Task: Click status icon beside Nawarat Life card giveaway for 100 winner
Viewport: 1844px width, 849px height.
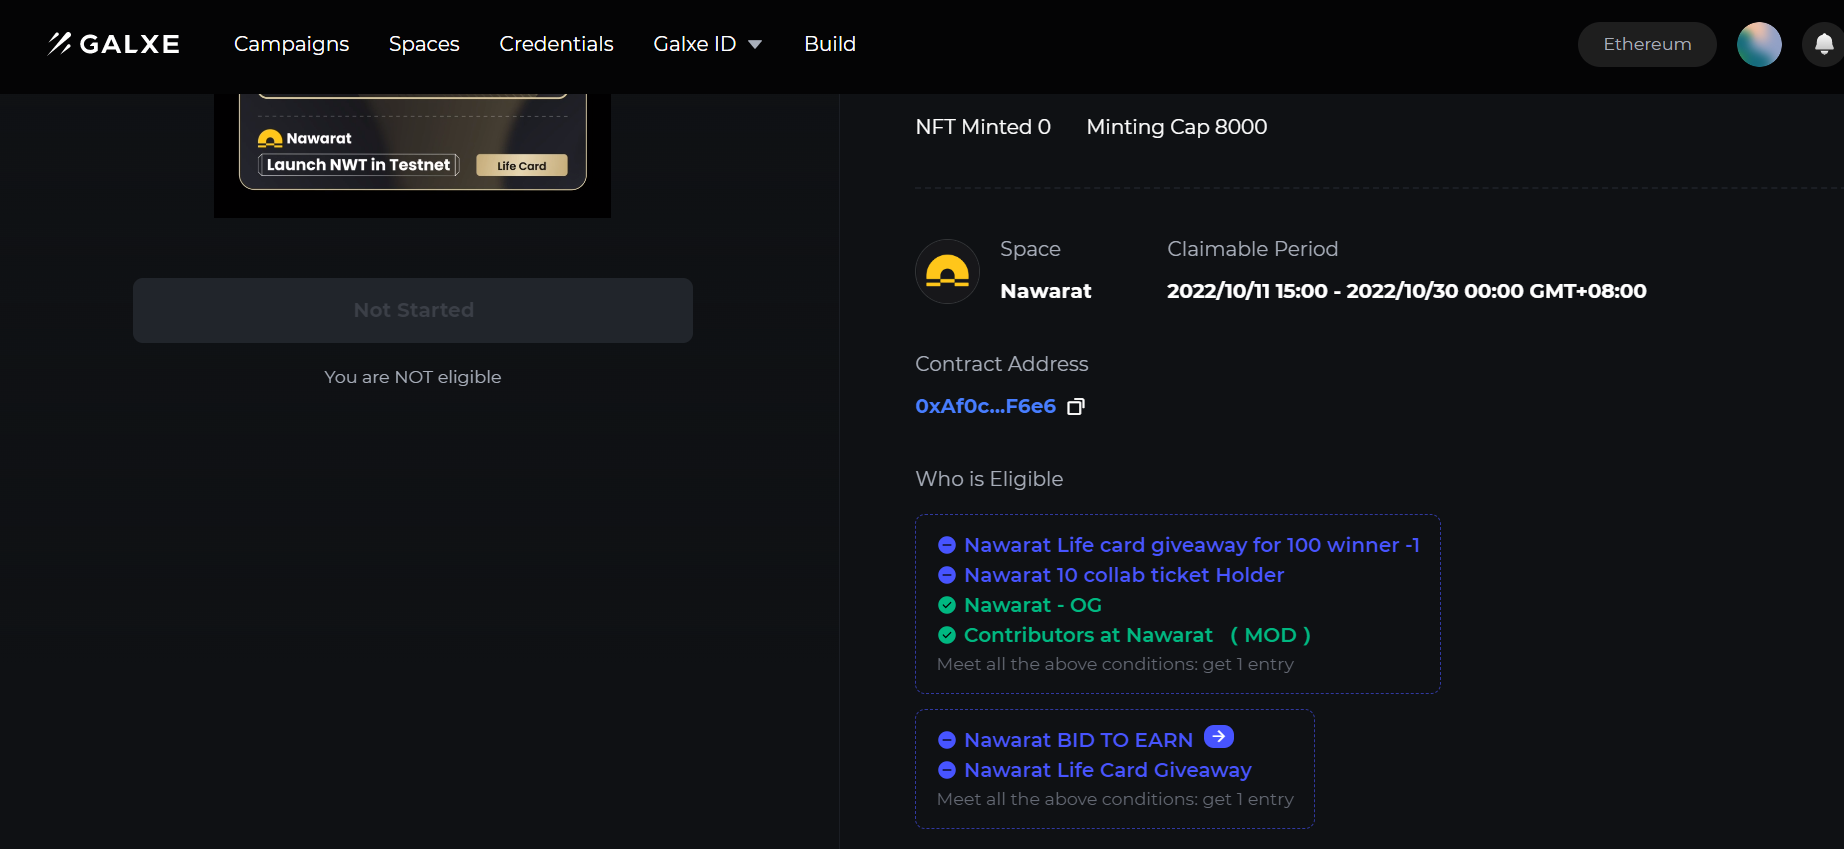Action: pos(947,545)
